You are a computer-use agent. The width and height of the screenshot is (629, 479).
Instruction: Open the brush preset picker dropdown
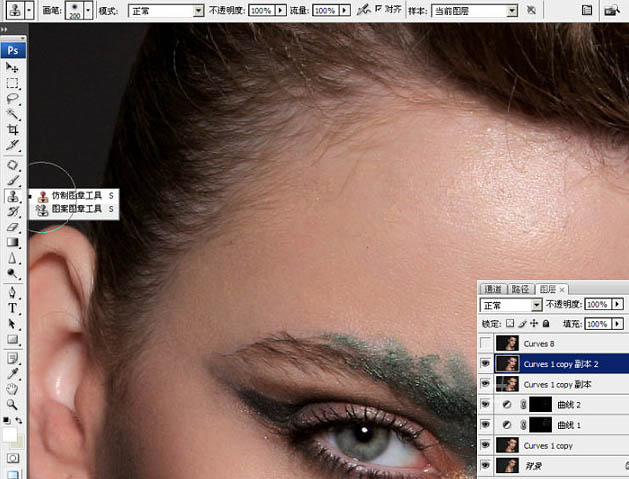88,10
